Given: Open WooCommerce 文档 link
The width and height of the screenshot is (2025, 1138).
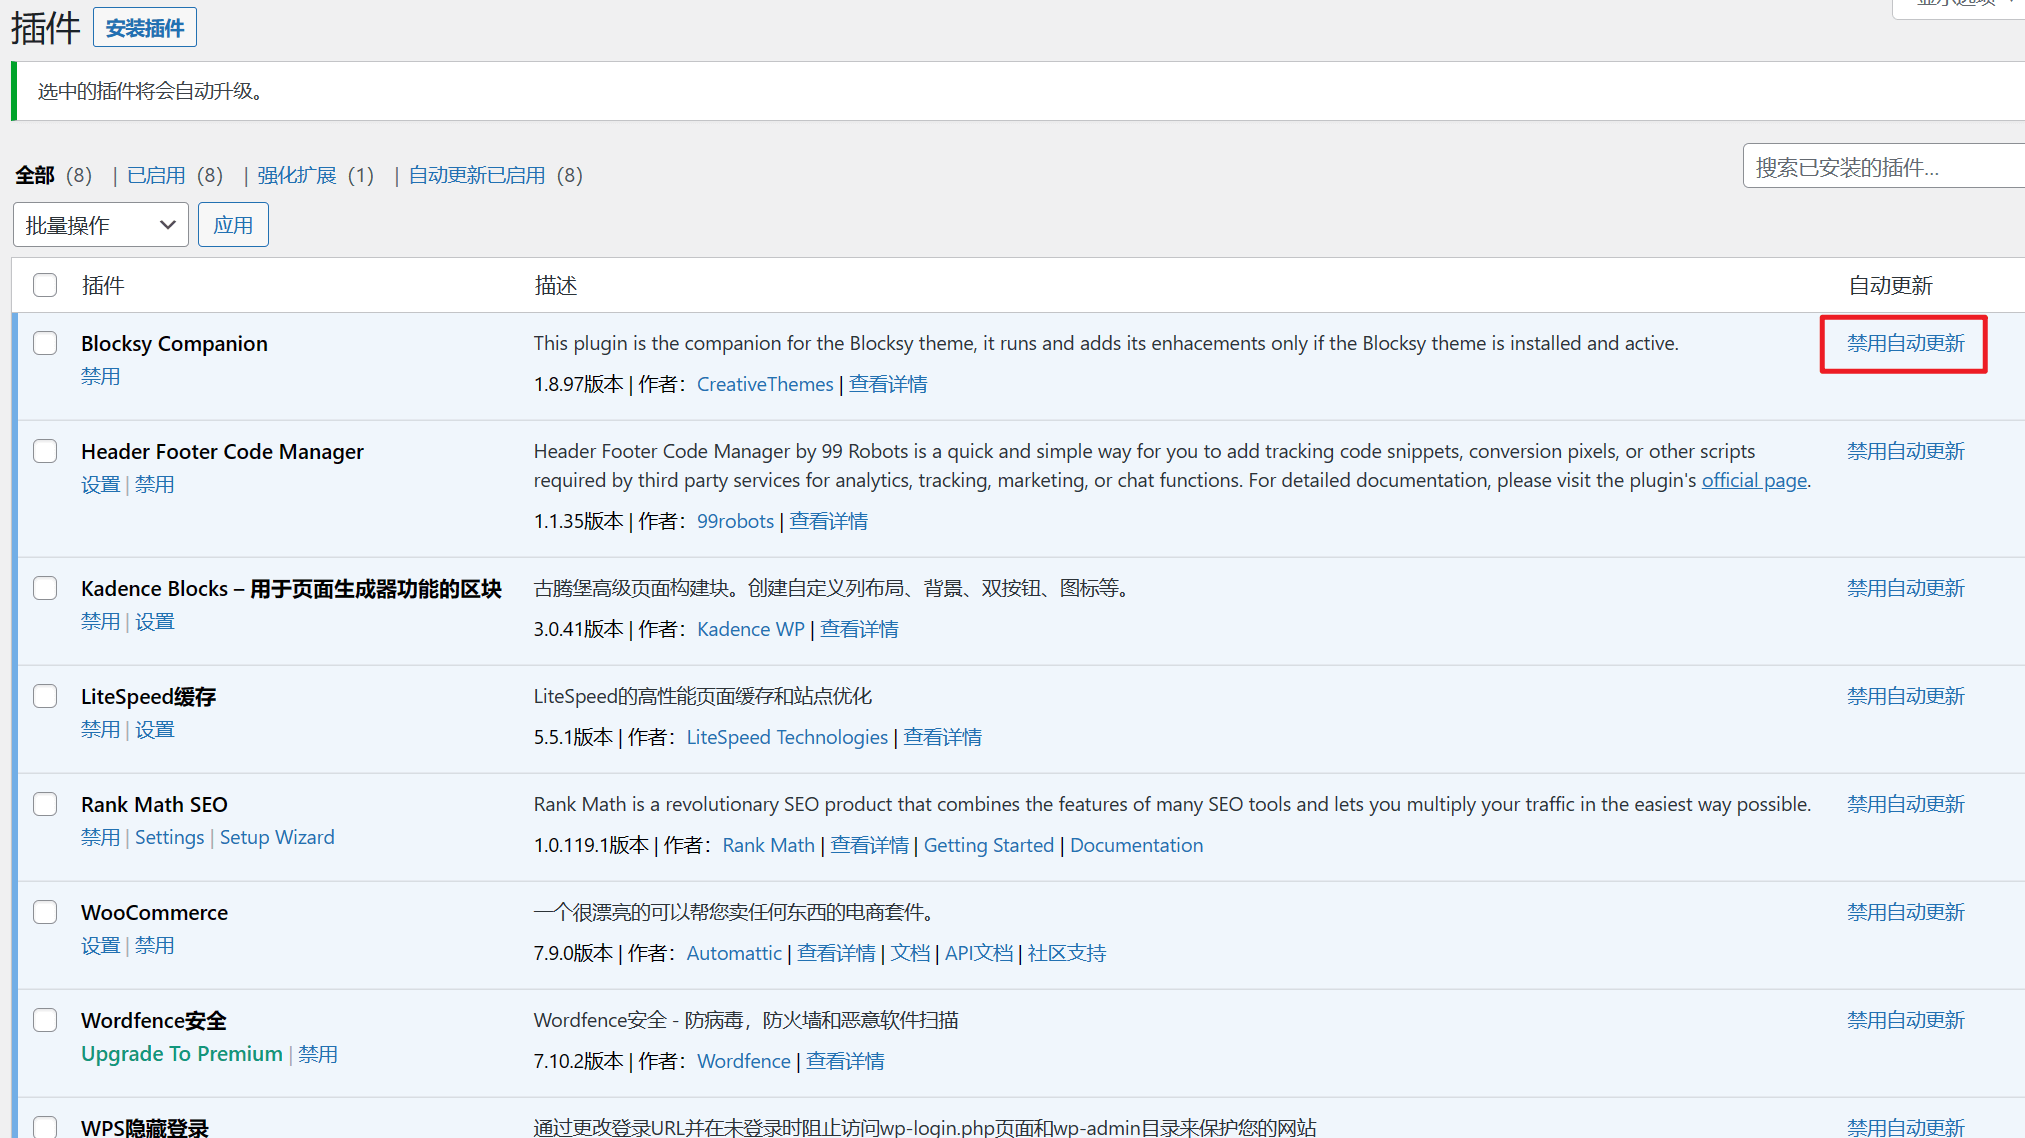Looking at the screenshot, I should (x=910, y=953).
